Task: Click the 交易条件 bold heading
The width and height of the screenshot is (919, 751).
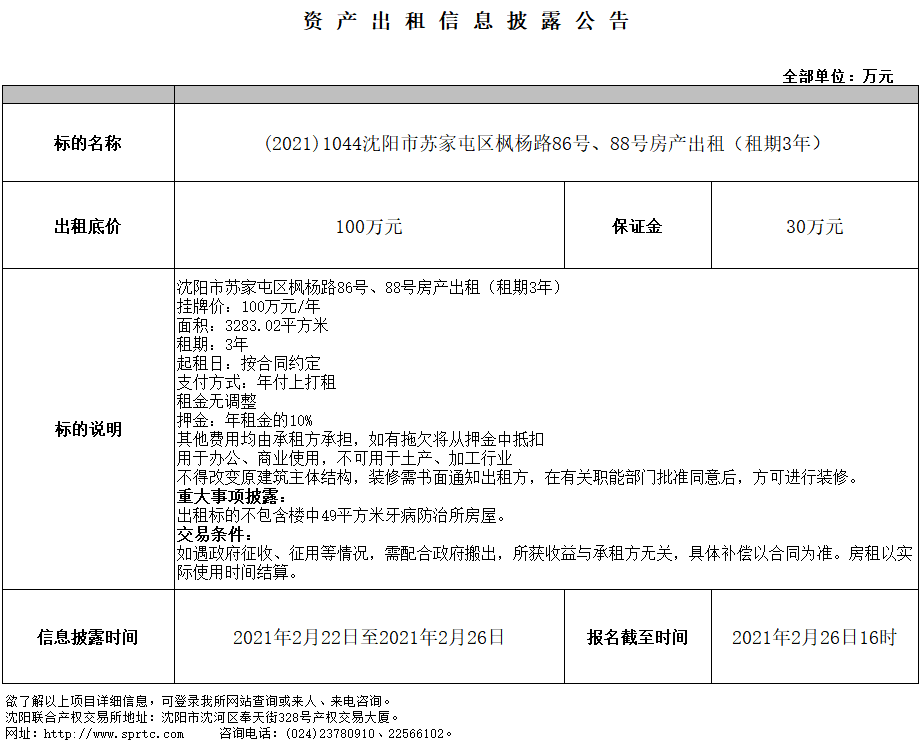Action: point(215,534)
